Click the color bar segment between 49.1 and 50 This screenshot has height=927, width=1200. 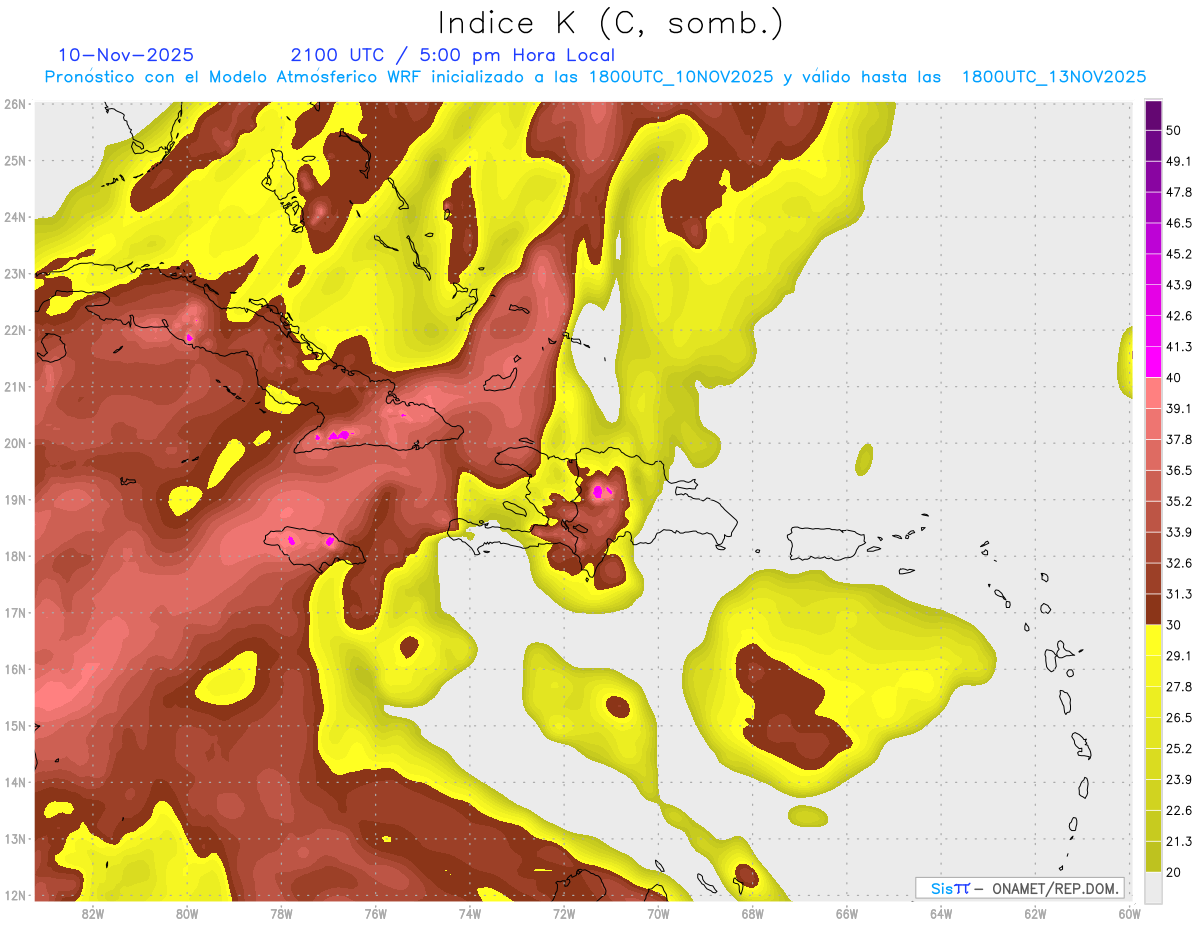1153,145
